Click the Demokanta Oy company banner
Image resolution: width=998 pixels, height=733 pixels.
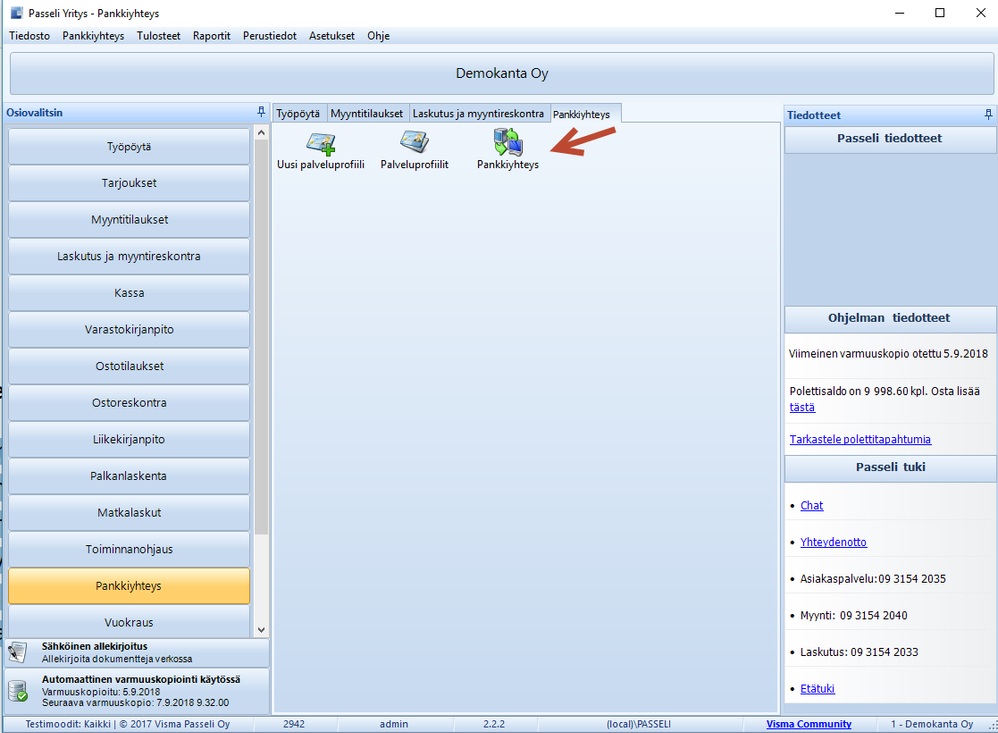point(502,73)
